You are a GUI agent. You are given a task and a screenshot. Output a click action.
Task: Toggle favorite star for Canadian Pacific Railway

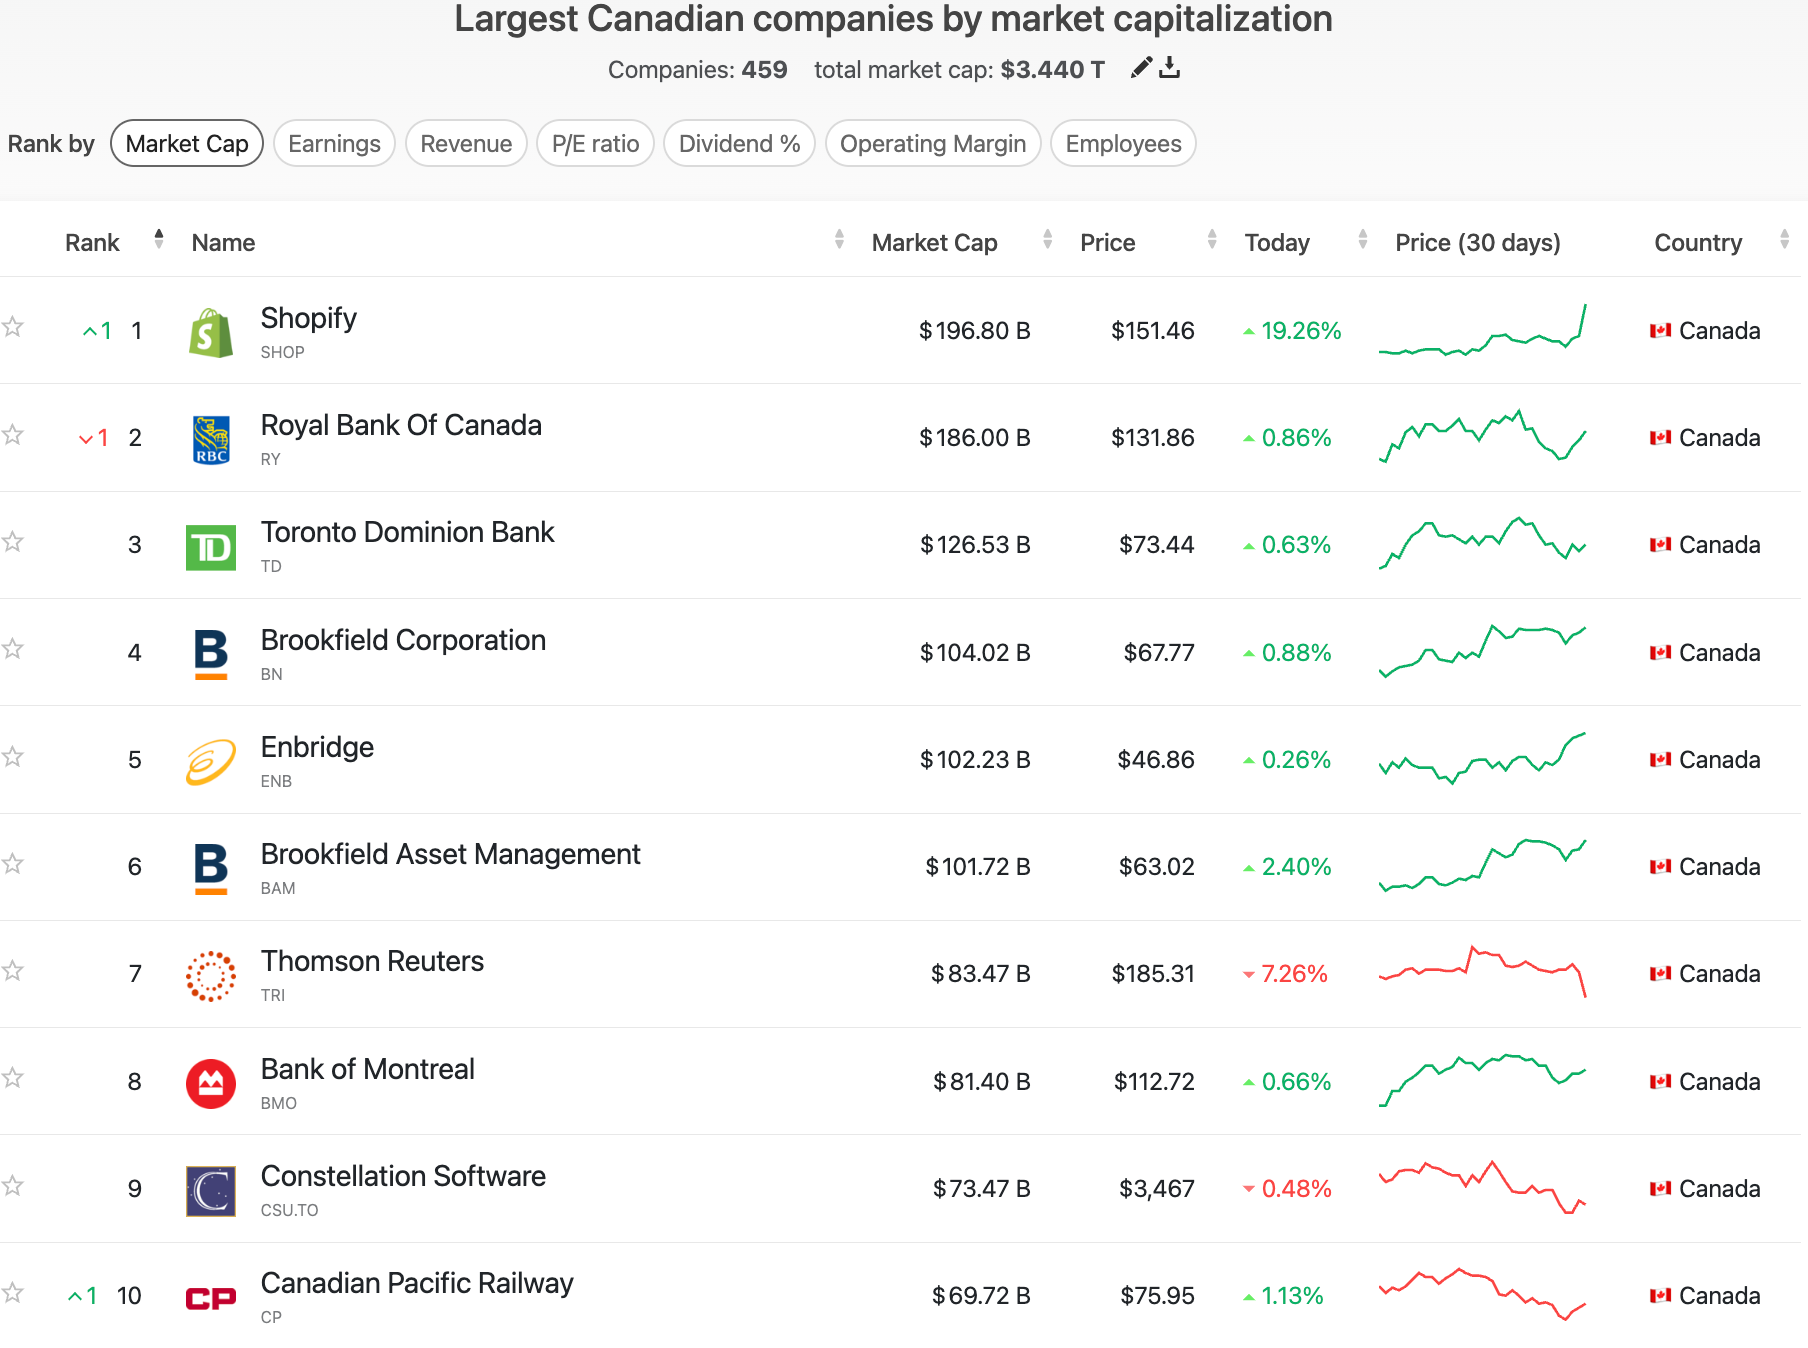(x=12, y=1292)
